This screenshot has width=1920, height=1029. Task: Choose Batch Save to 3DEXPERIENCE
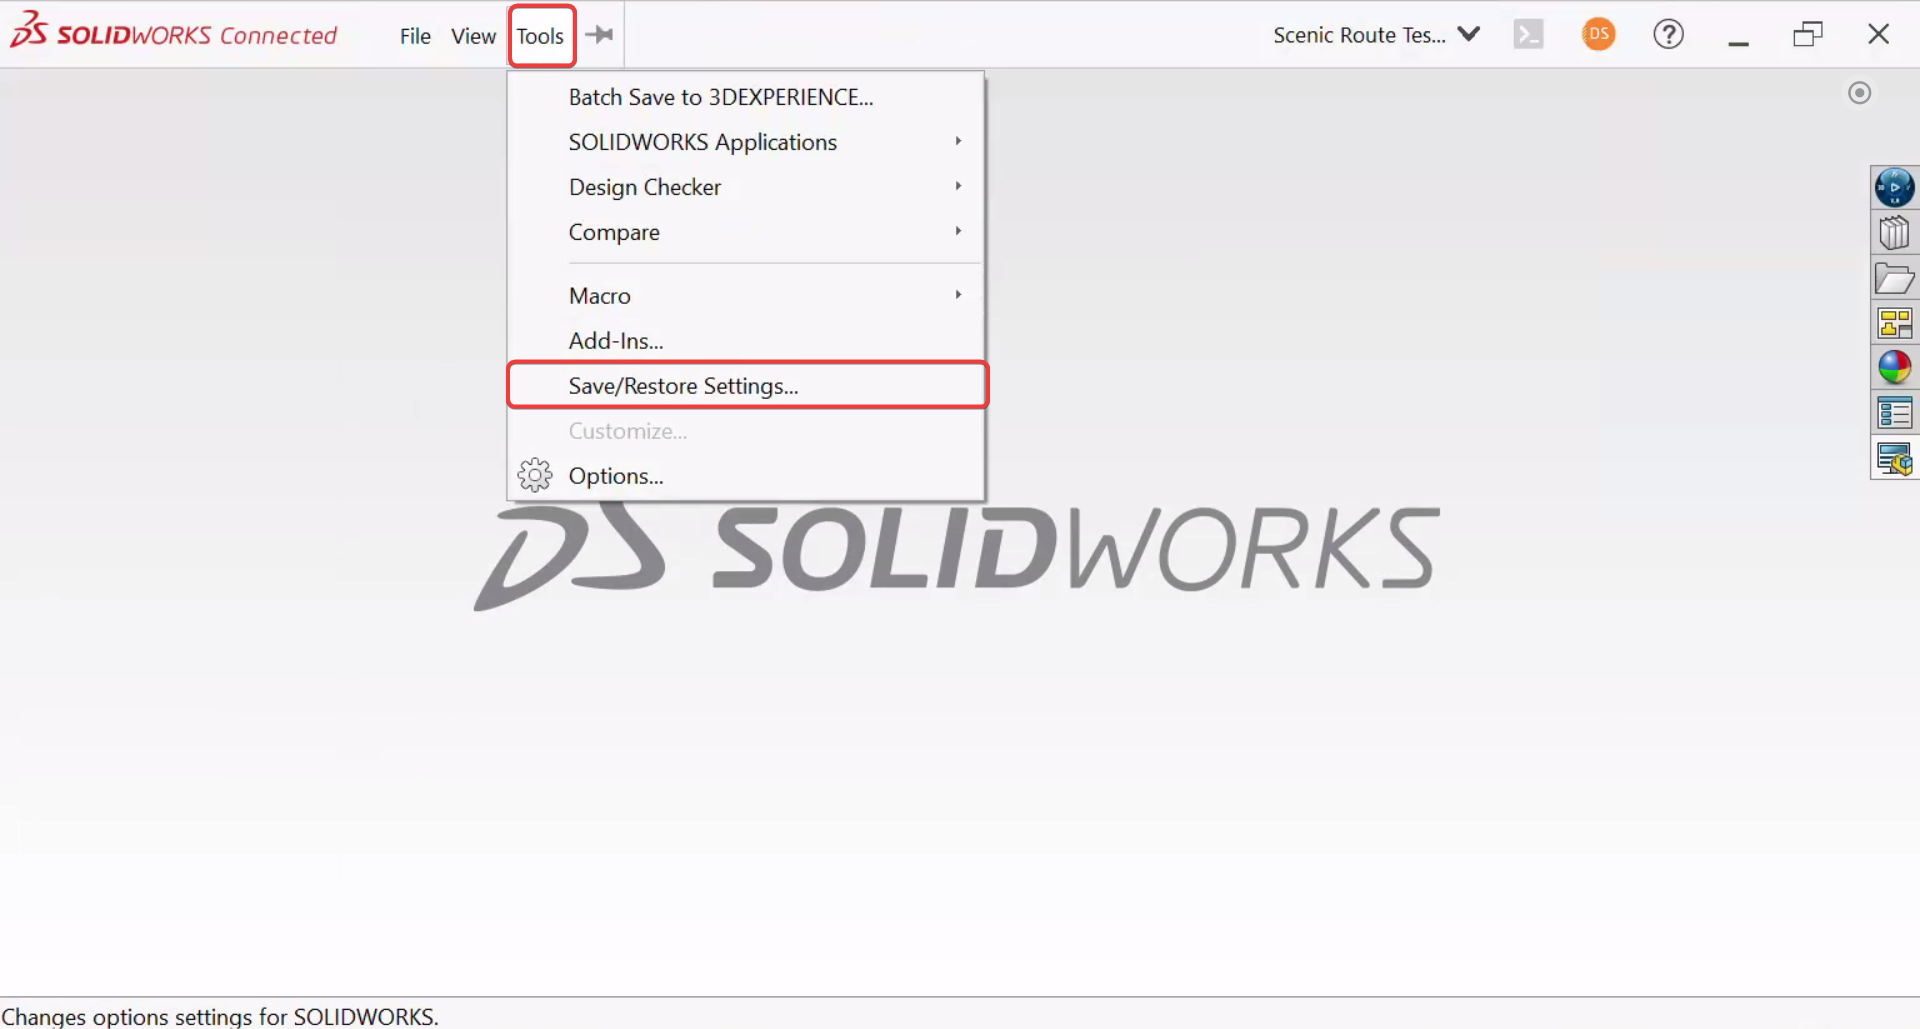pyautogui.click(x=720, y=97)
